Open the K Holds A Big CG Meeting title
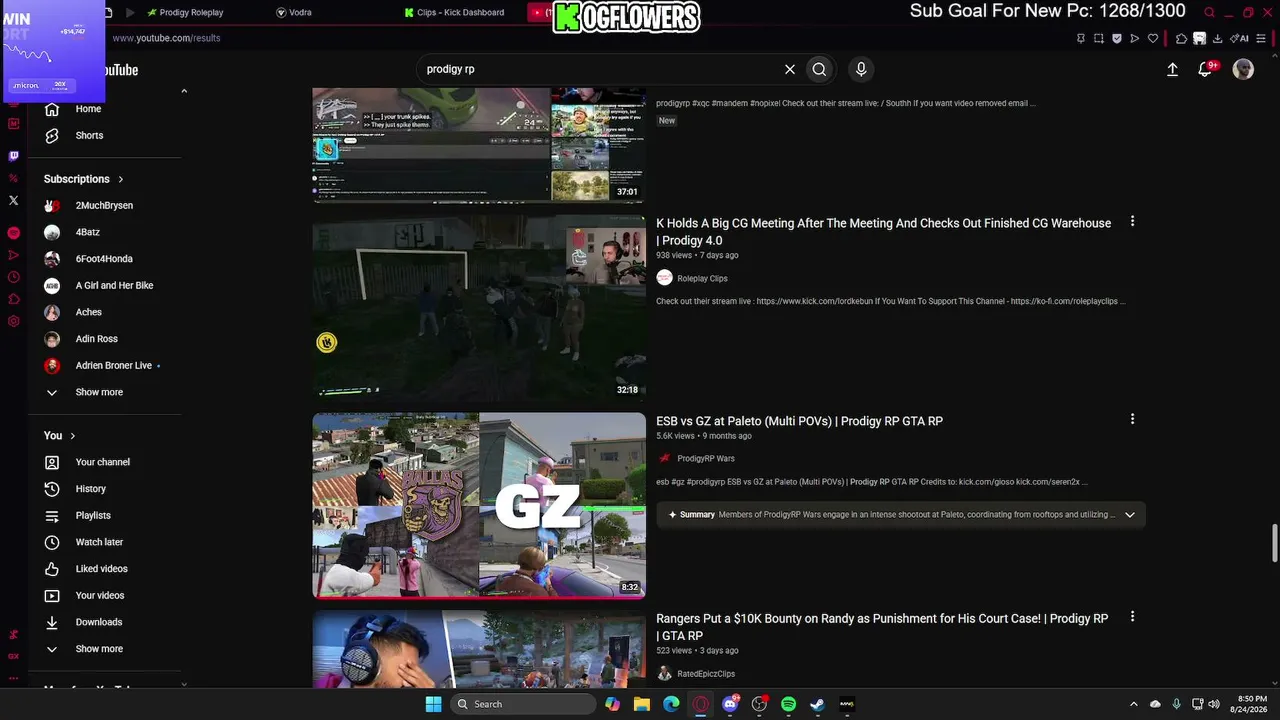Image resolution: width=1280 pixels, height=720 pixels. 884,232
